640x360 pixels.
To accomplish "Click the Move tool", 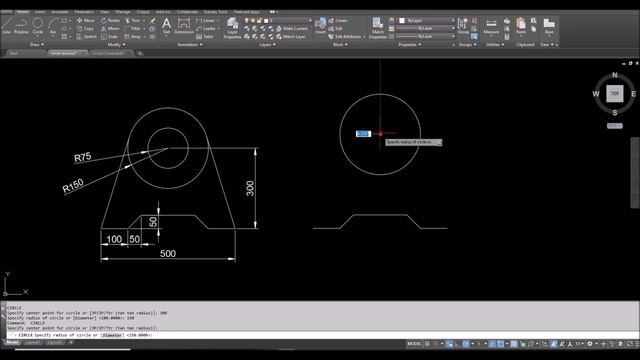I will click(85, 20).
